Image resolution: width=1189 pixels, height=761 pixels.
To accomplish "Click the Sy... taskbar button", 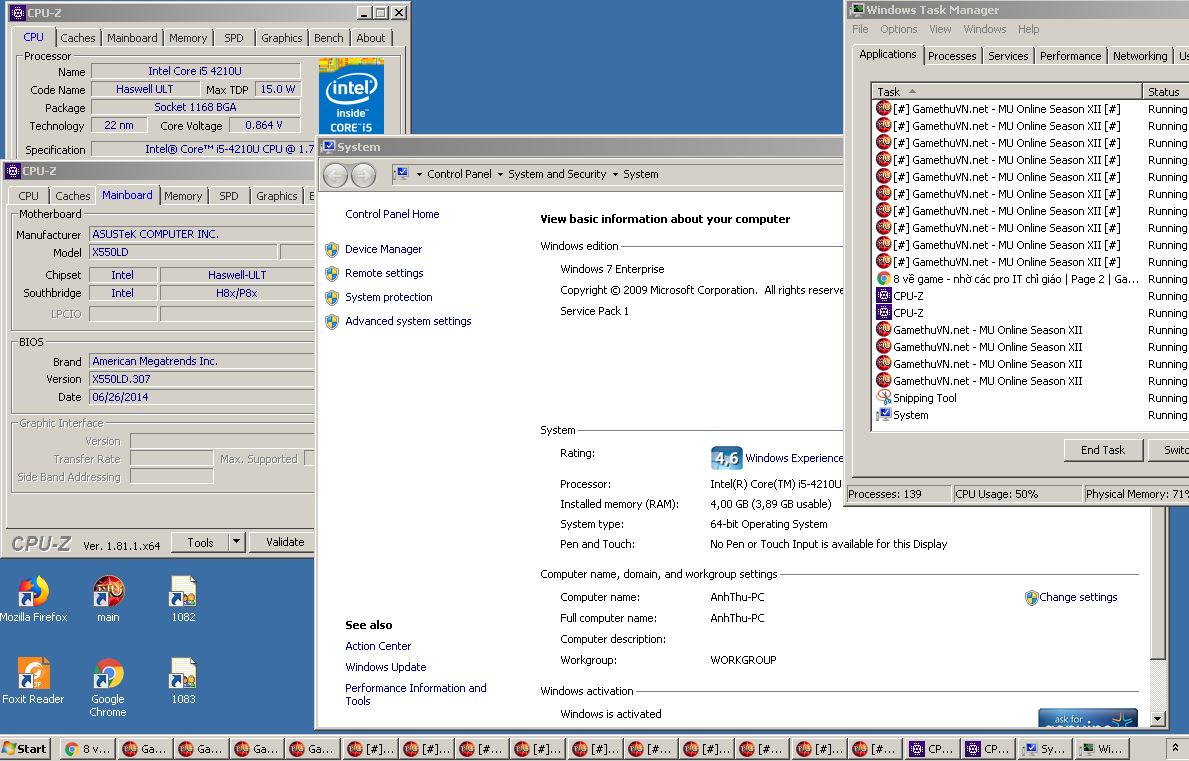I will point(1043,749).
